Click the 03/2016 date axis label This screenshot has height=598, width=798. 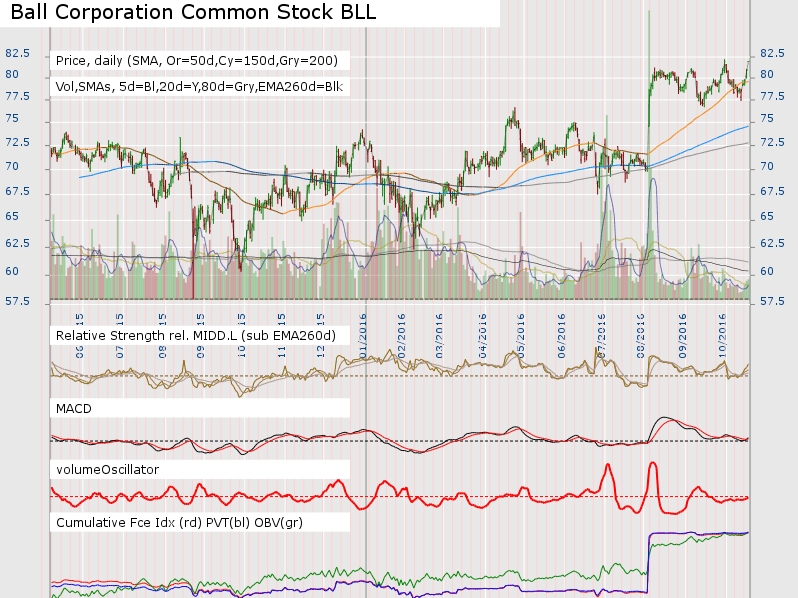tap(439, 336)
